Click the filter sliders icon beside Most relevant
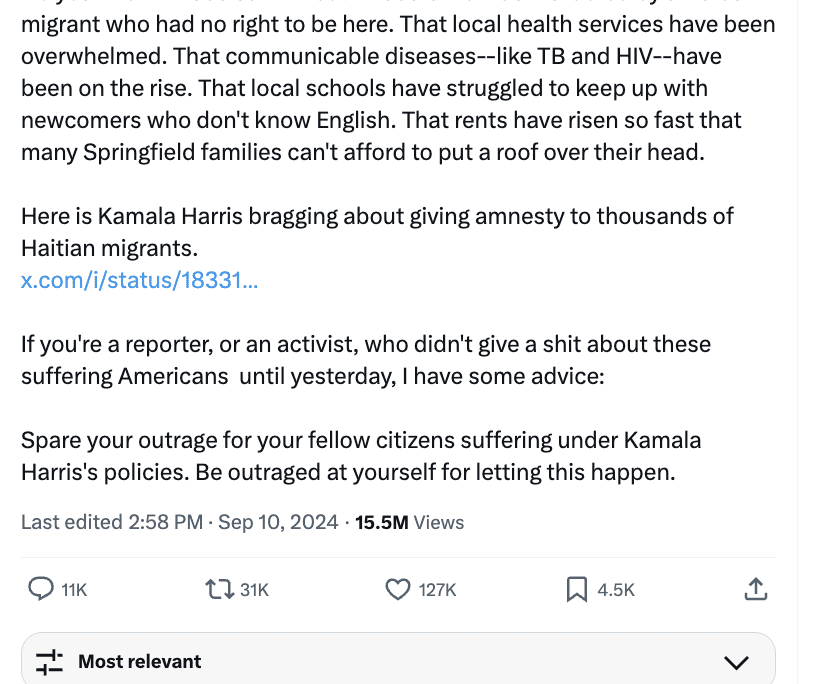The image size is (826, 684). (x=49, y=662)
